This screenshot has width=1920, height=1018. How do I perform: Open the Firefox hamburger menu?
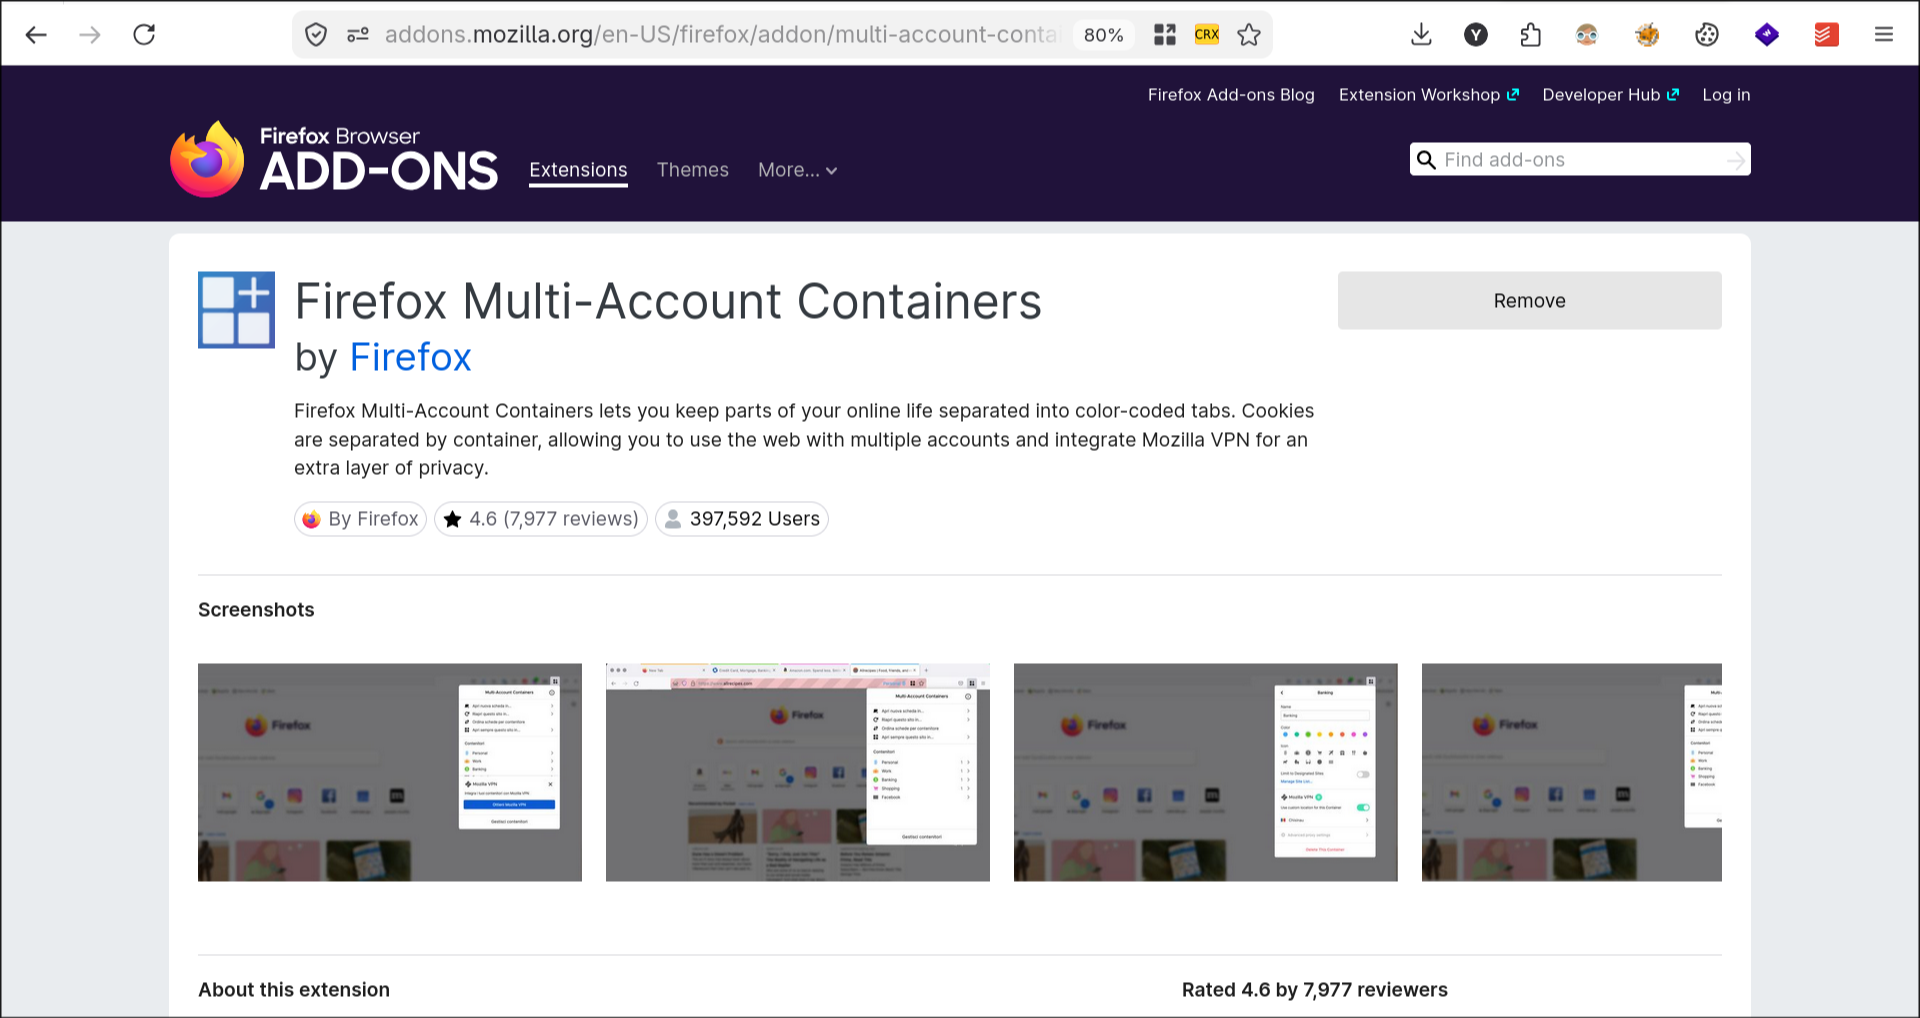pos(1884,35)
